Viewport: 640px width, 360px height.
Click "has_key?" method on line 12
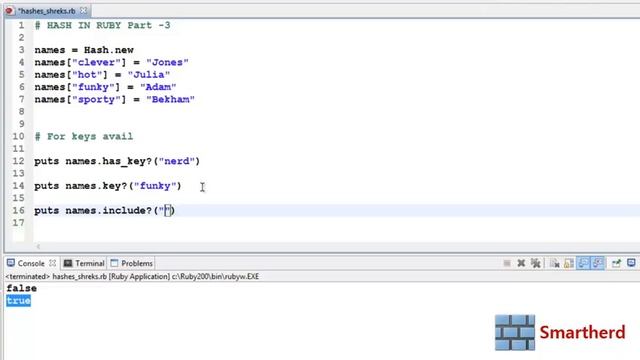127,161
